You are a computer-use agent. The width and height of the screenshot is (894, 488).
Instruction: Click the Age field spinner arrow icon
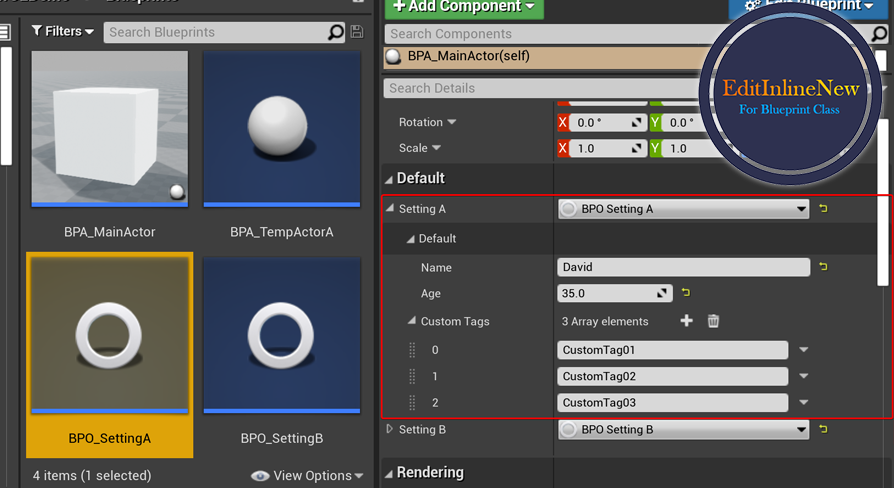tap(662, 293)
